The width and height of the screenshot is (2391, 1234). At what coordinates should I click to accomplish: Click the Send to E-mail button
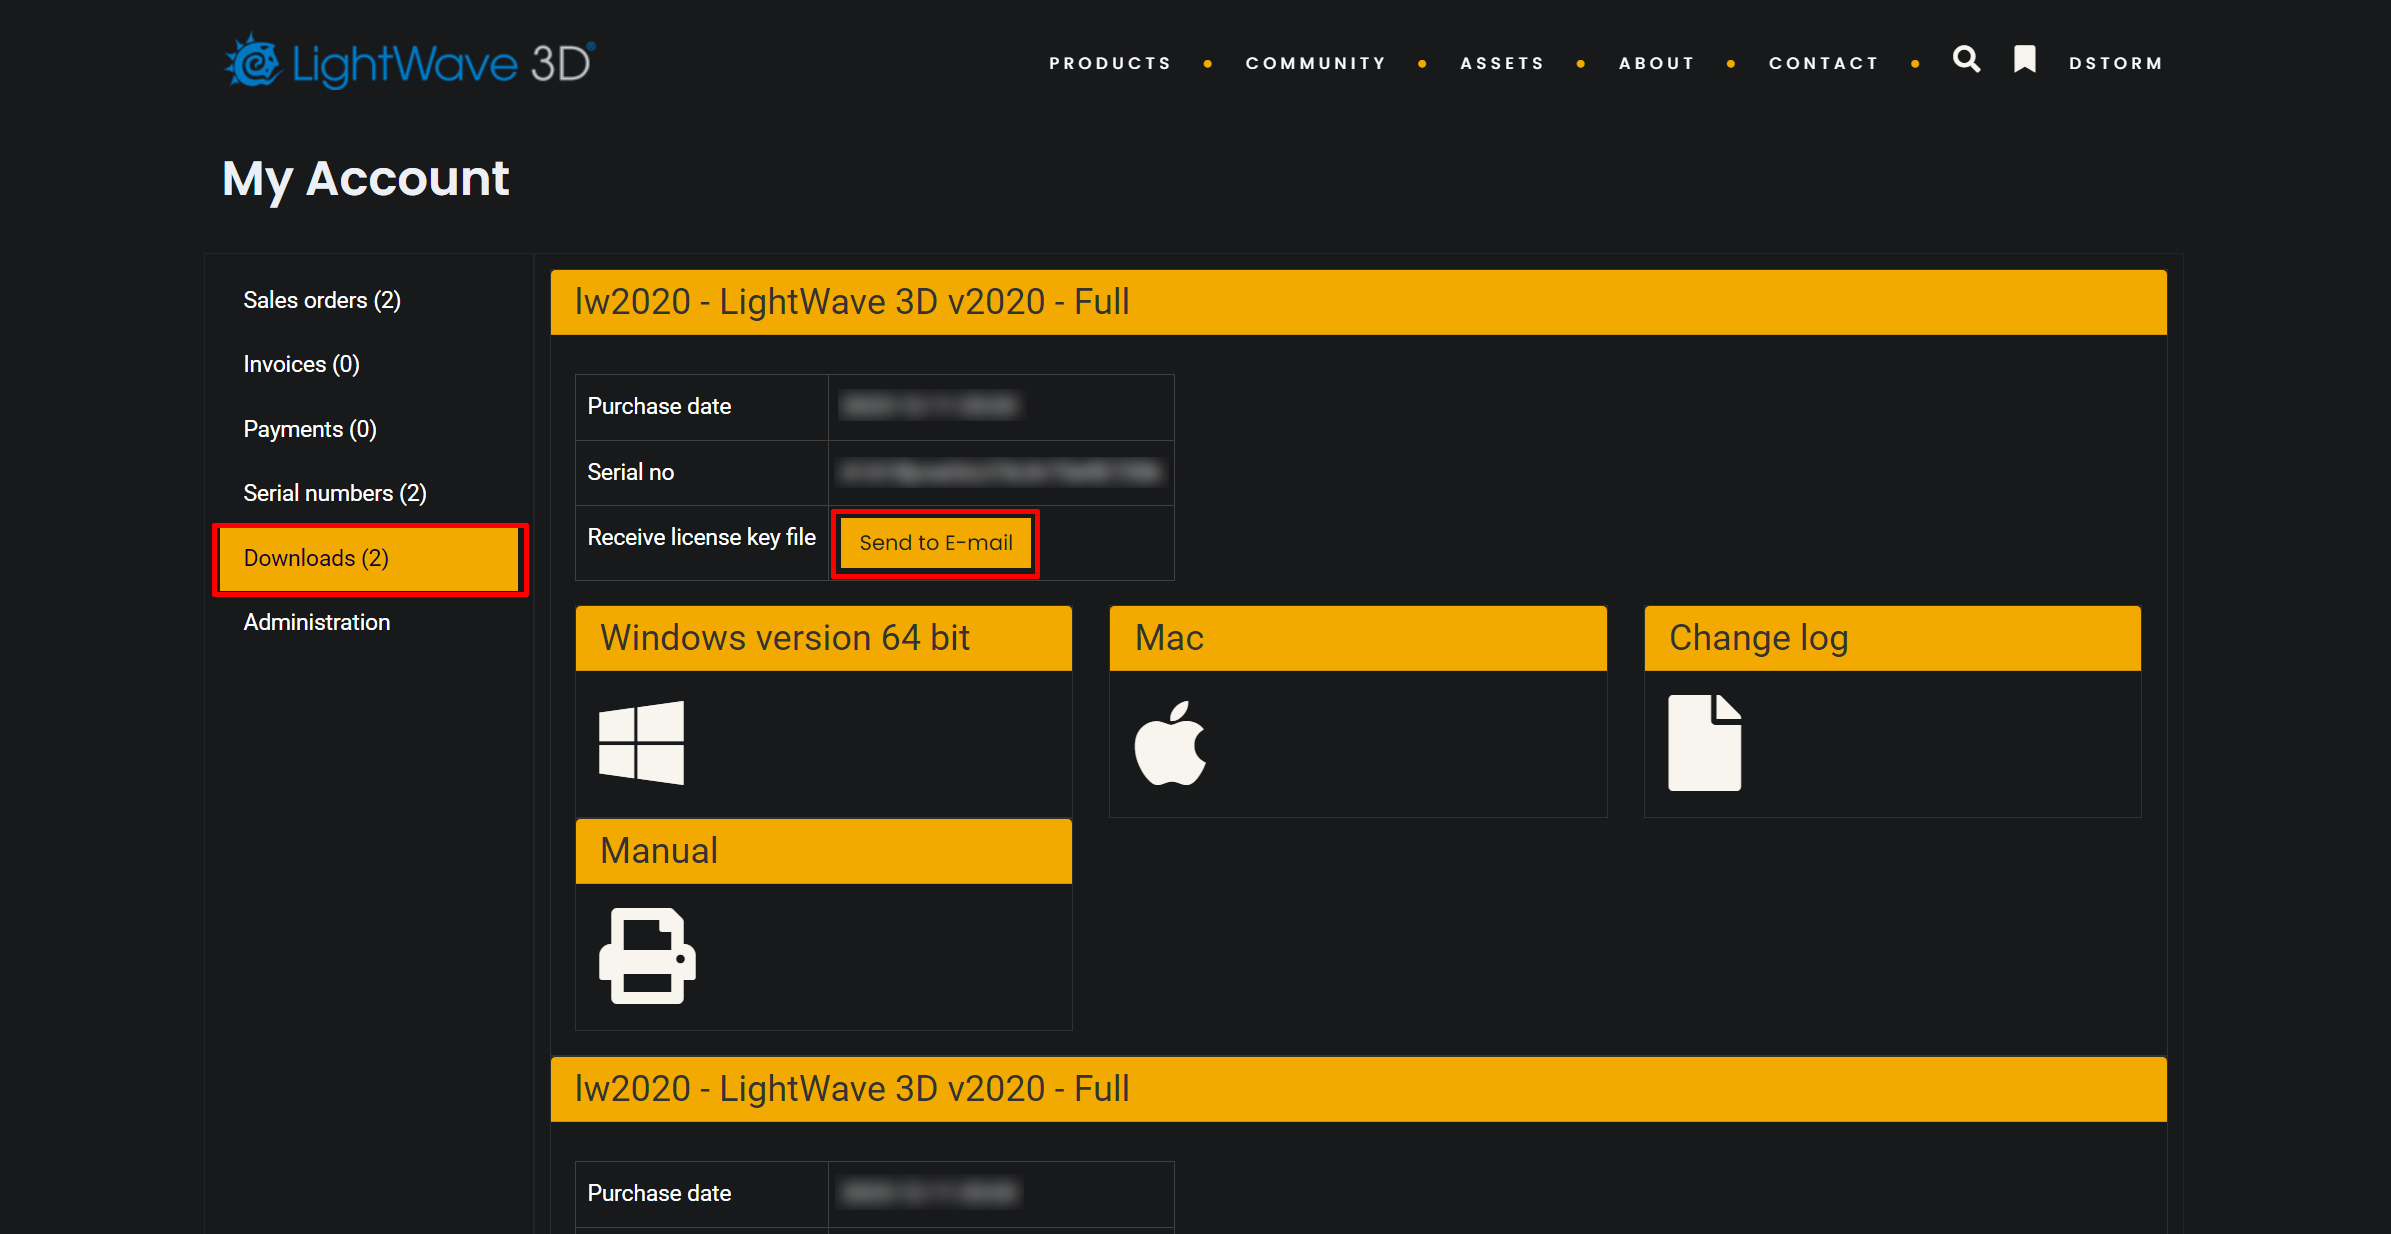(936, 543)
